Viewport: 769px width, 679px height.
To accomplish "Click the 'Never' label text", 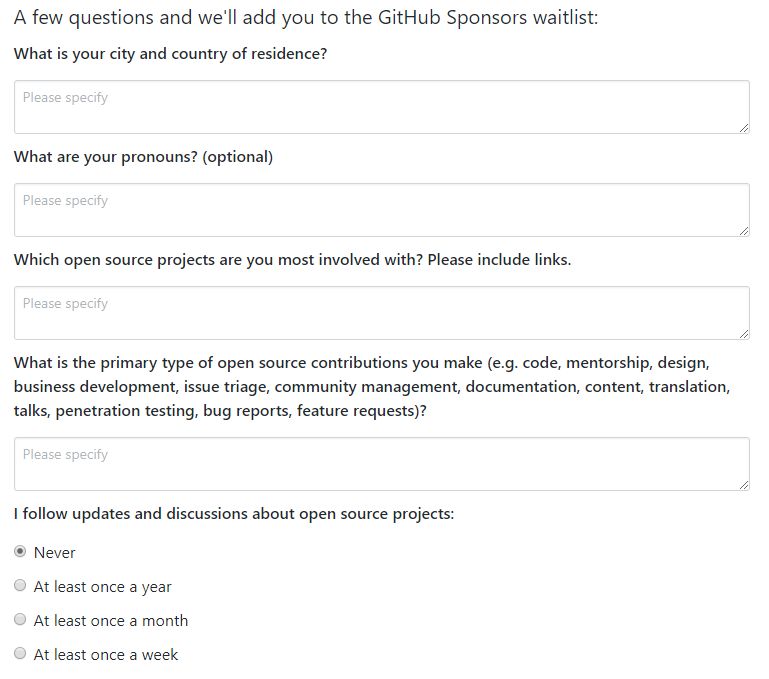I will 54,553.
